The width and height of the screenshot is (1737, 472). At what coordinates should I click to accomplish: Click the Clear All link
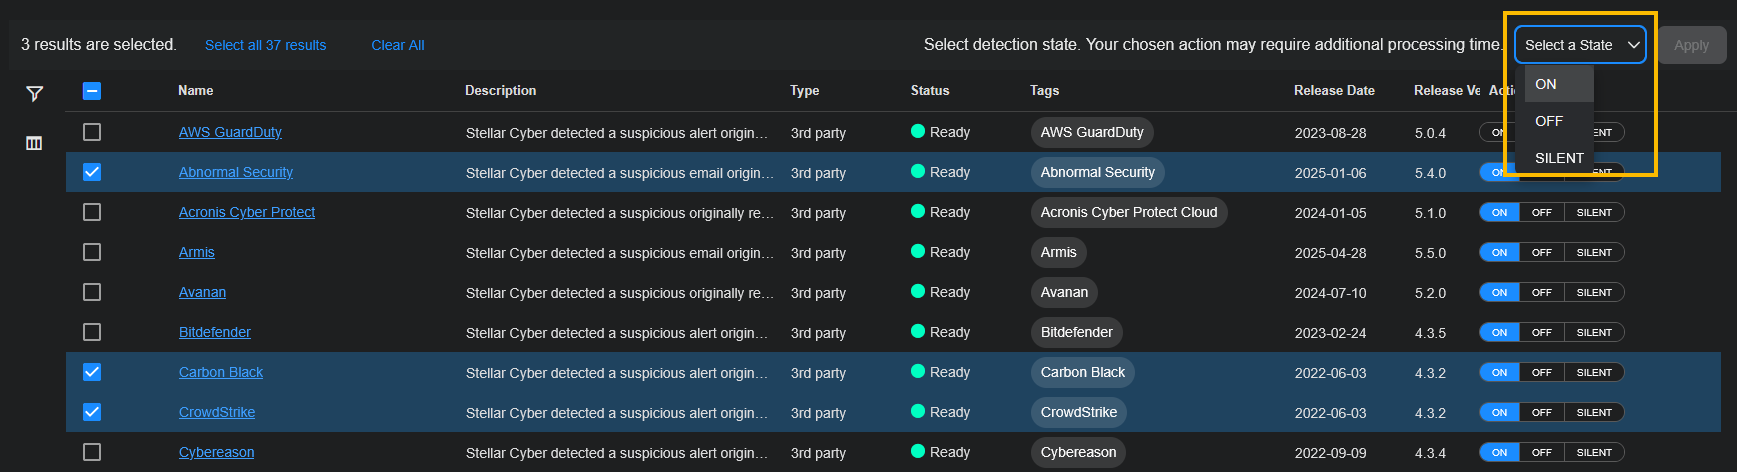[397, 45]
